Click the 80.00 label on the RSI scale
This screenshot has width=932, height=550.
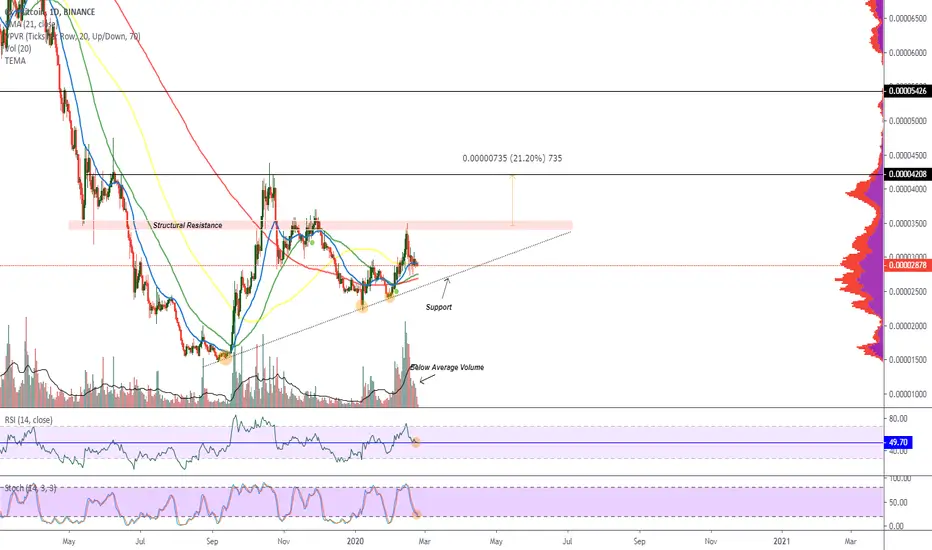click(x=898, y=419)
